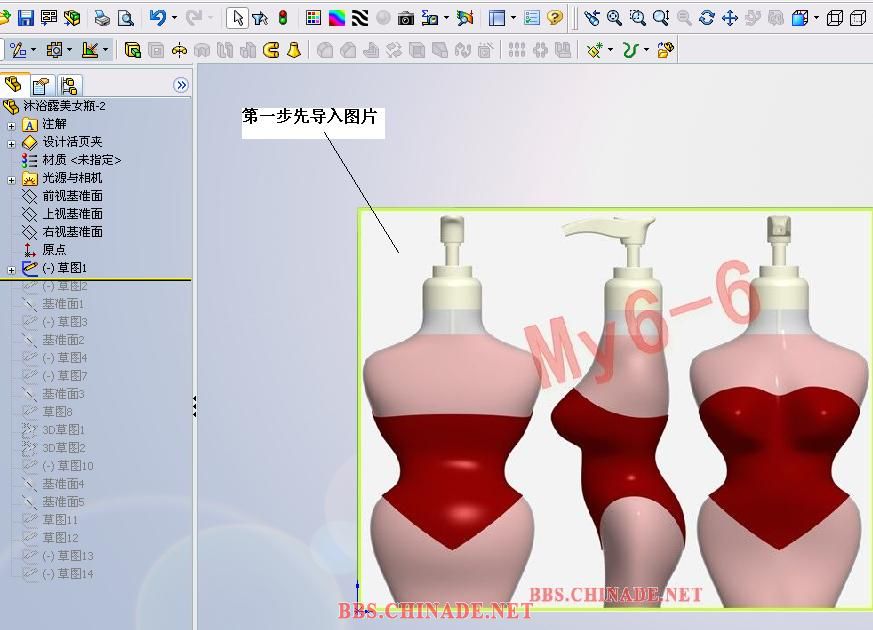This screenshot has height=630, width=873.
Task: Expand the (-) 草图1 sketch node
Action: (11, 270)
